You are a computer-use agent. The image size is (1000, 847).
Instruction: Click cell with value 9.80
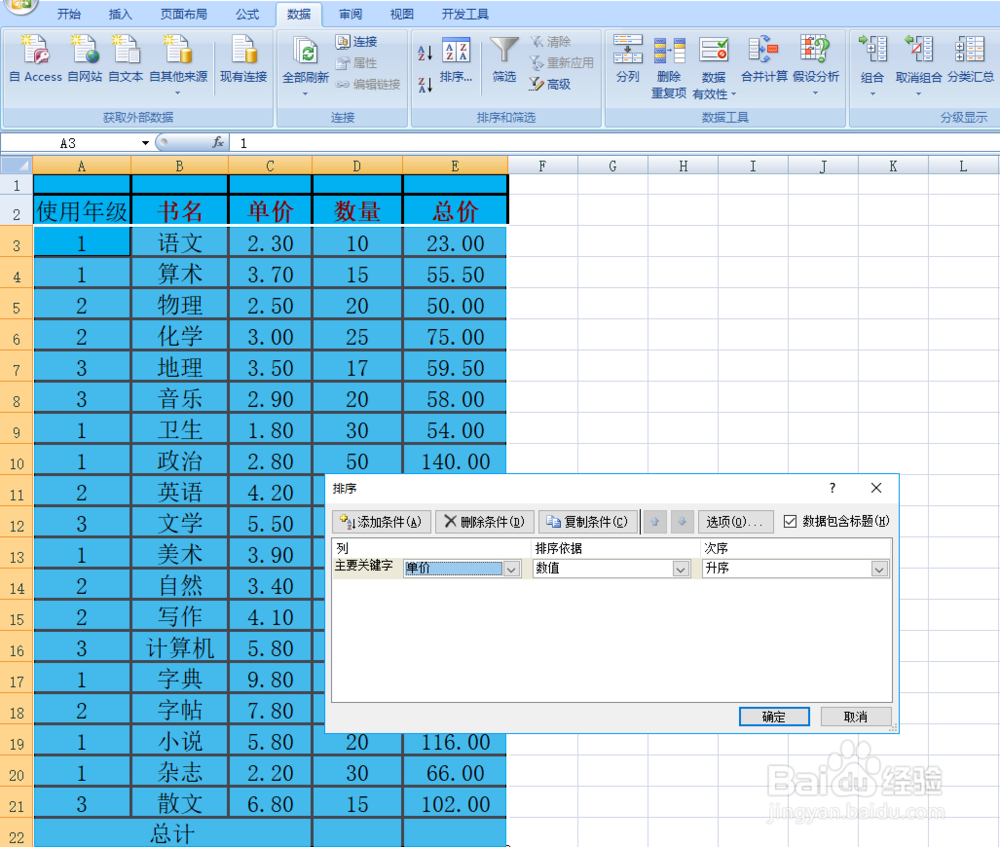click(270, 679)
